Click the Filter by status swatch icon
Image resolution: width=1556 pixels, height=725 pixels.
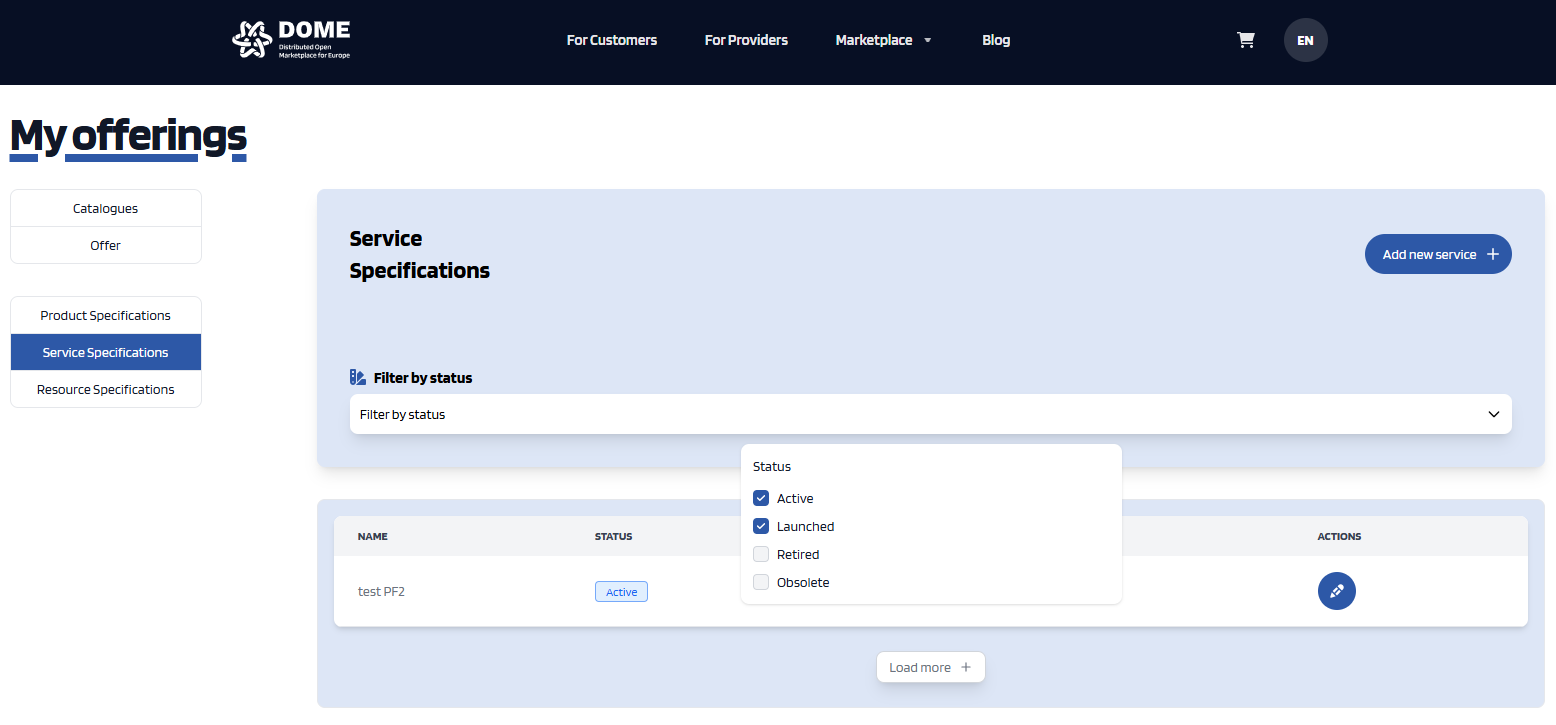click(358, 377)
